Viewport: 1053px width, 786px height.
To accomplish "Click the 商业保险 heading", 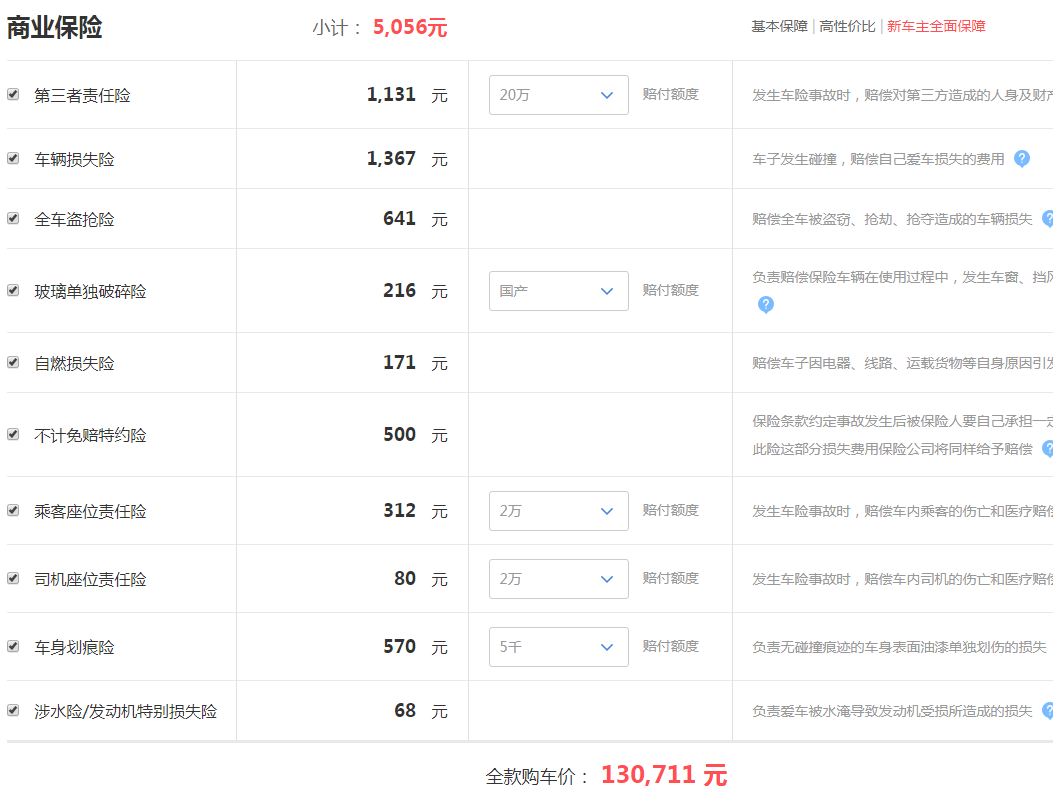I will coord(54,28).
